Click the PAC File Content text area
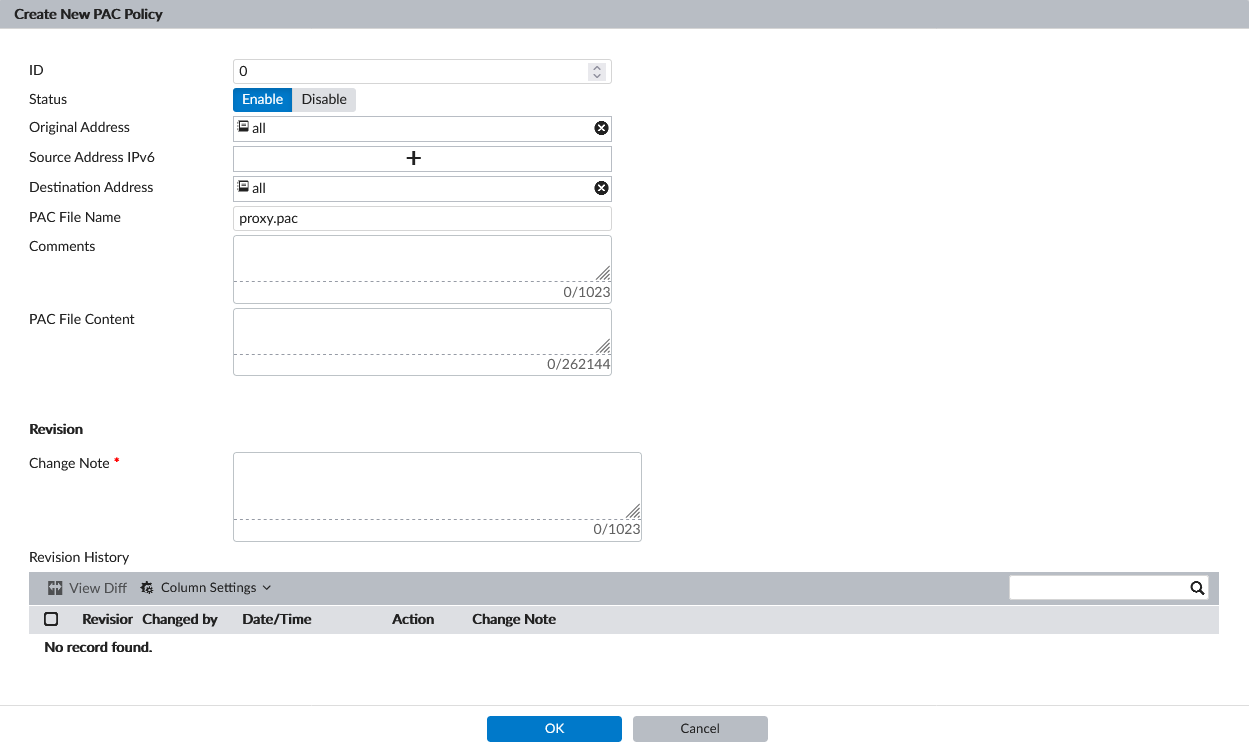This screenshot has height=745, width=1249. 422,331
